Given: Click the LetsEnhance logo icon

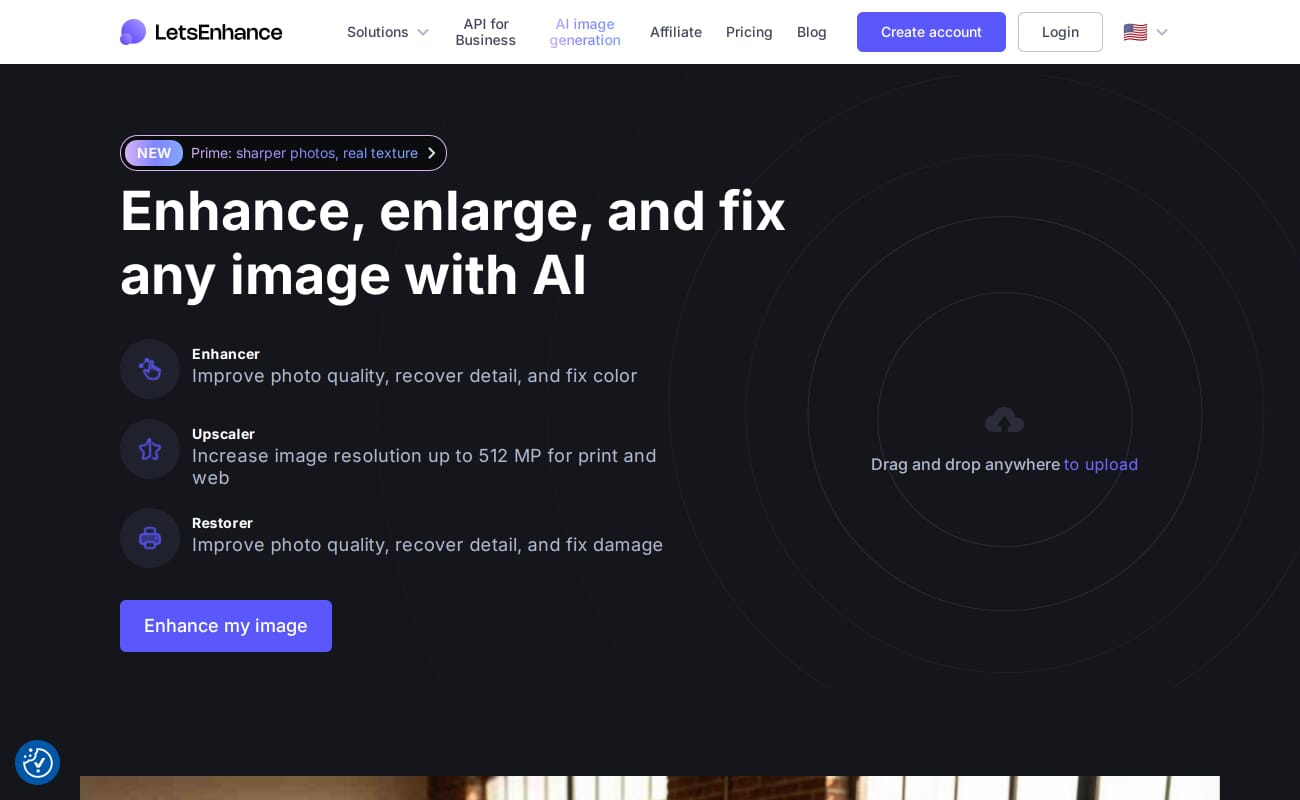Looking at the screenshot, I should 135,32.
